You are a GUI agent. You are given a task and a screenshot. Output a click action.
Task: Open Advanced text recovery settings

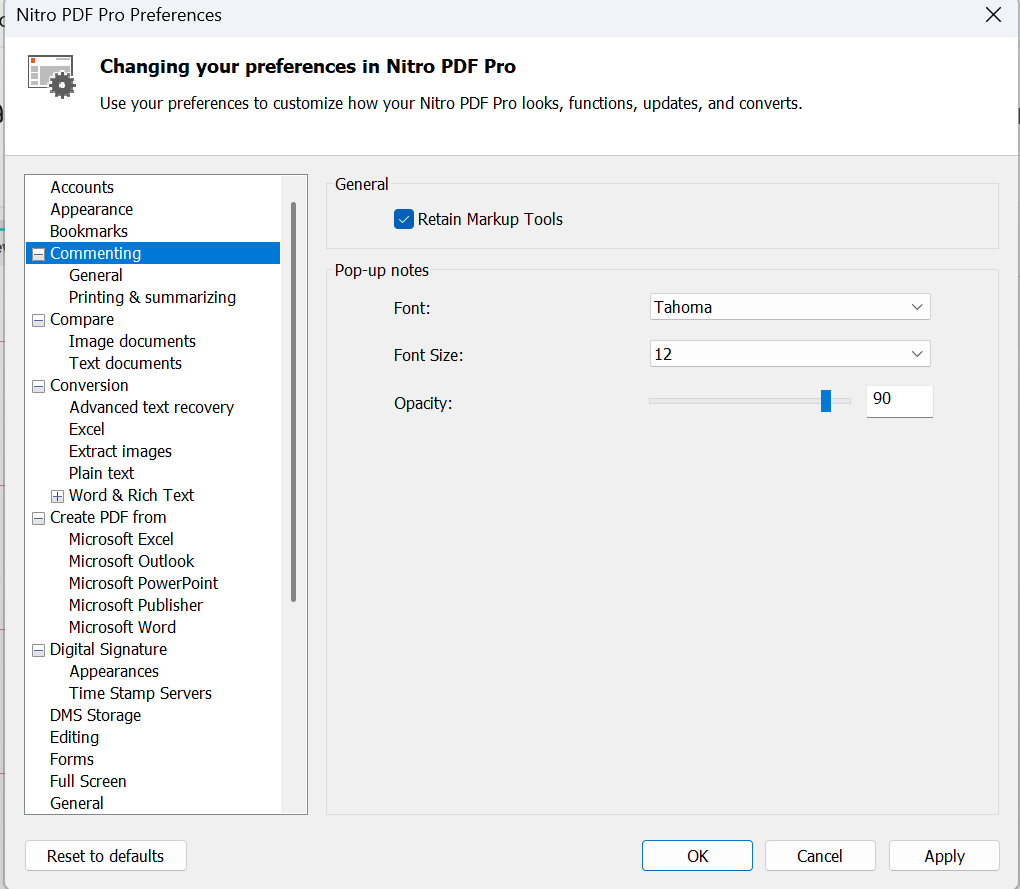[x=152, y=407]
